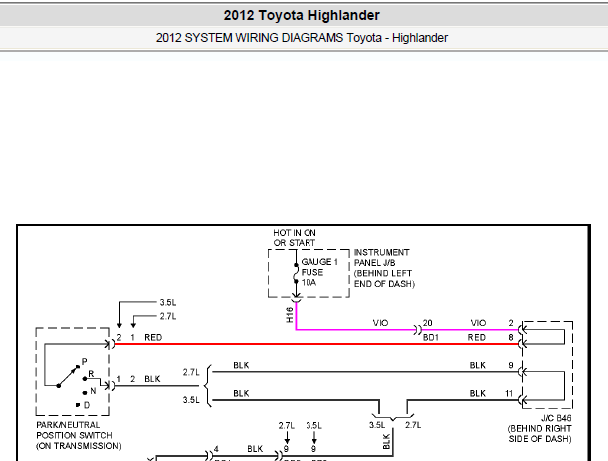Click the 'HOT IN ON OR START' label
The height and width of the screenshot is (461, 608).
coord(294,238)
